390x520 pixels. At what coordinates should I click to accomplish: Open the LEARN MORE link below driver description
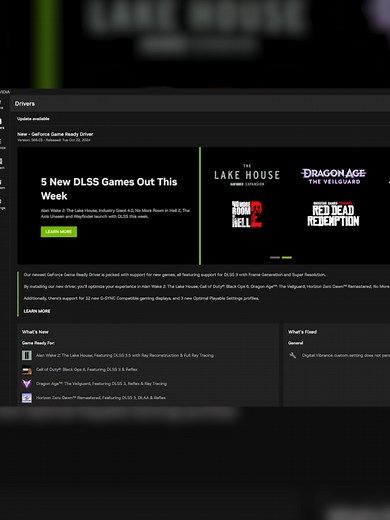tap(37, 311)
